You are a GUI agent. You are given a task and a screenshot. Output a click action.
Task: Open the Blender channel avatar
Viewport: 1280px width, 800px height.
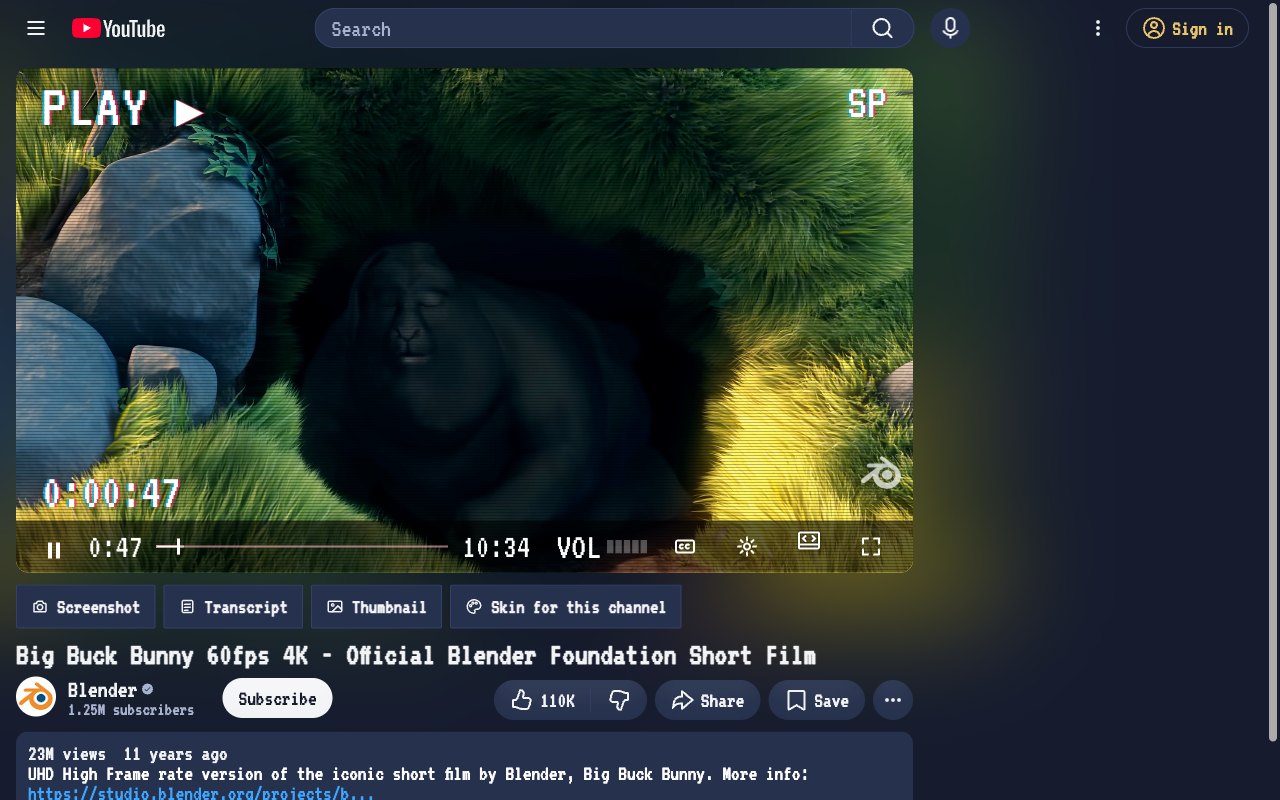[x=36, y=697]
